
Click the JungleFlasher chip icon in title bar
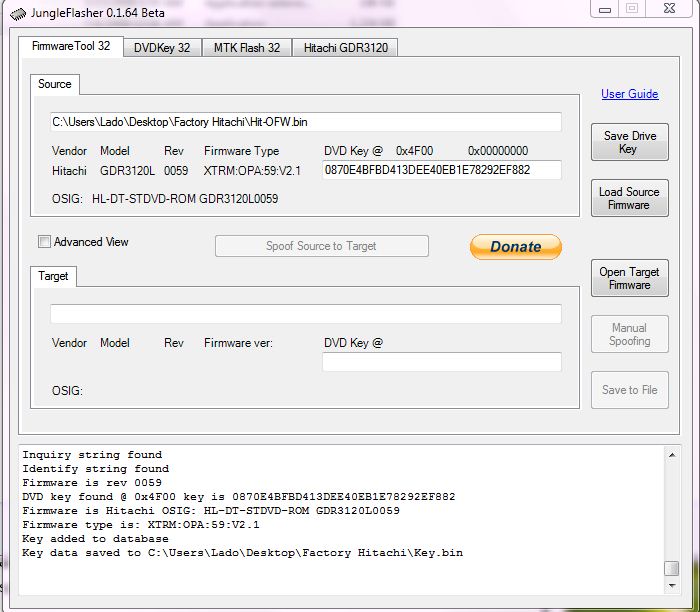pyautogui.click(x=18, y=13)
